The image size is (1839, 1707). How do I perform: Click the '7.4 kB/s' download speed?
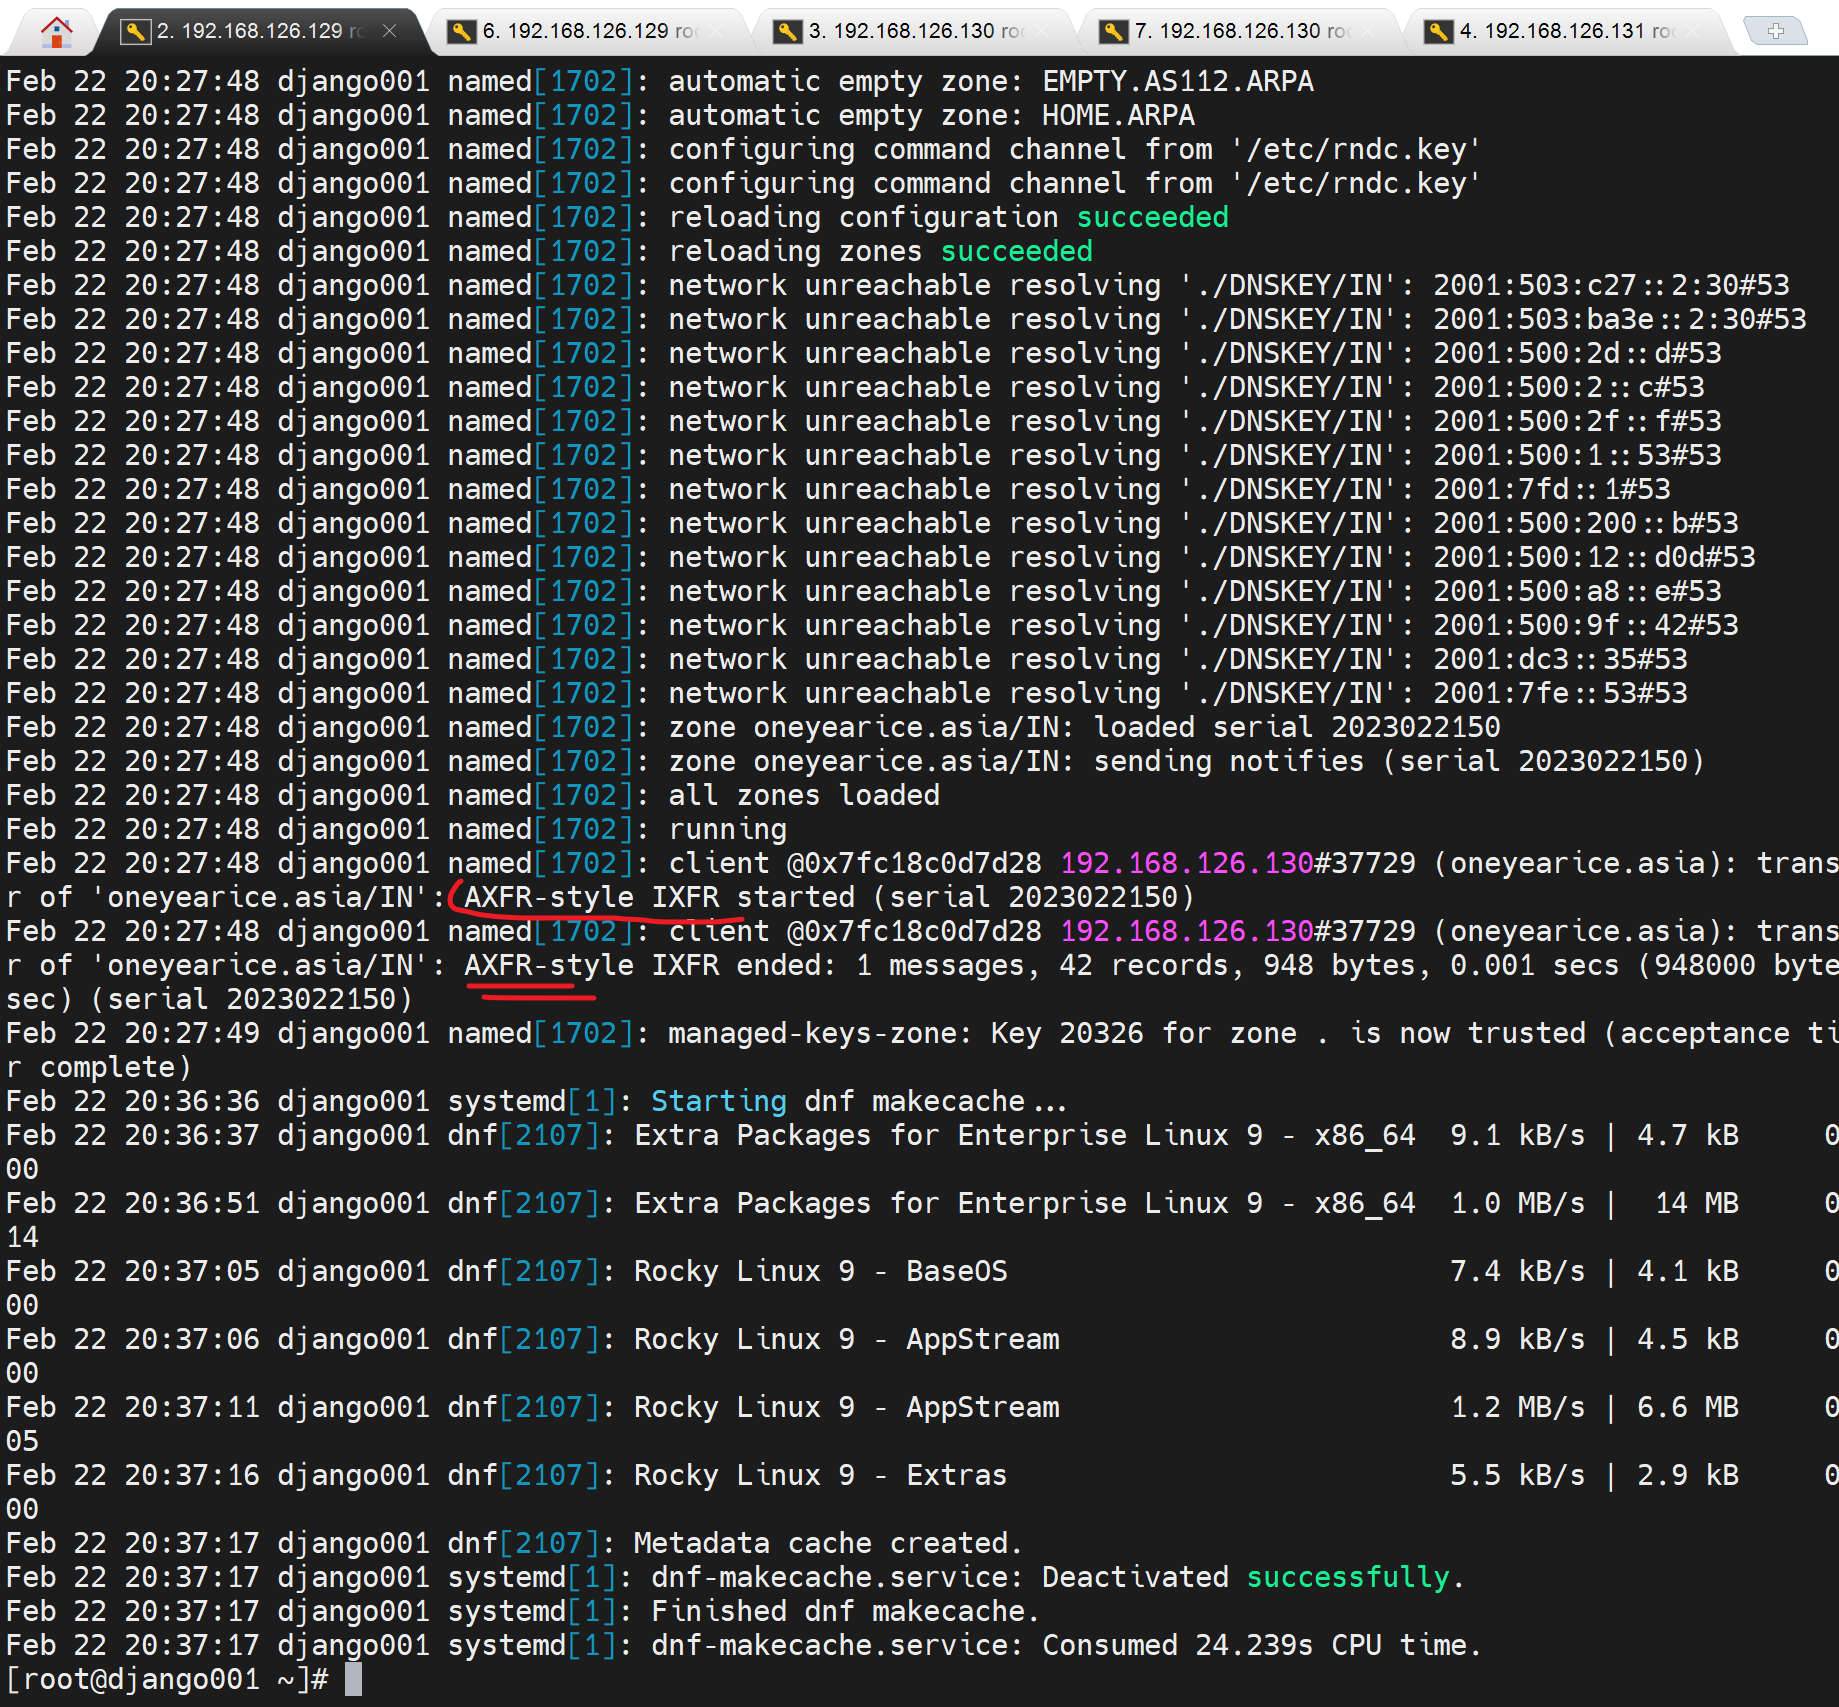pos(1518,1272)
